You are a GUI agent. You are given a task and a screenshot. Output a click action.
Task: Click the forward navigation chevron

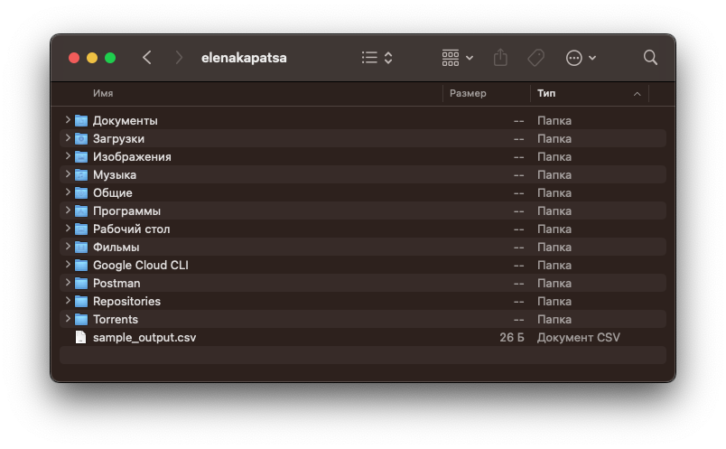(x=179, y=58)
